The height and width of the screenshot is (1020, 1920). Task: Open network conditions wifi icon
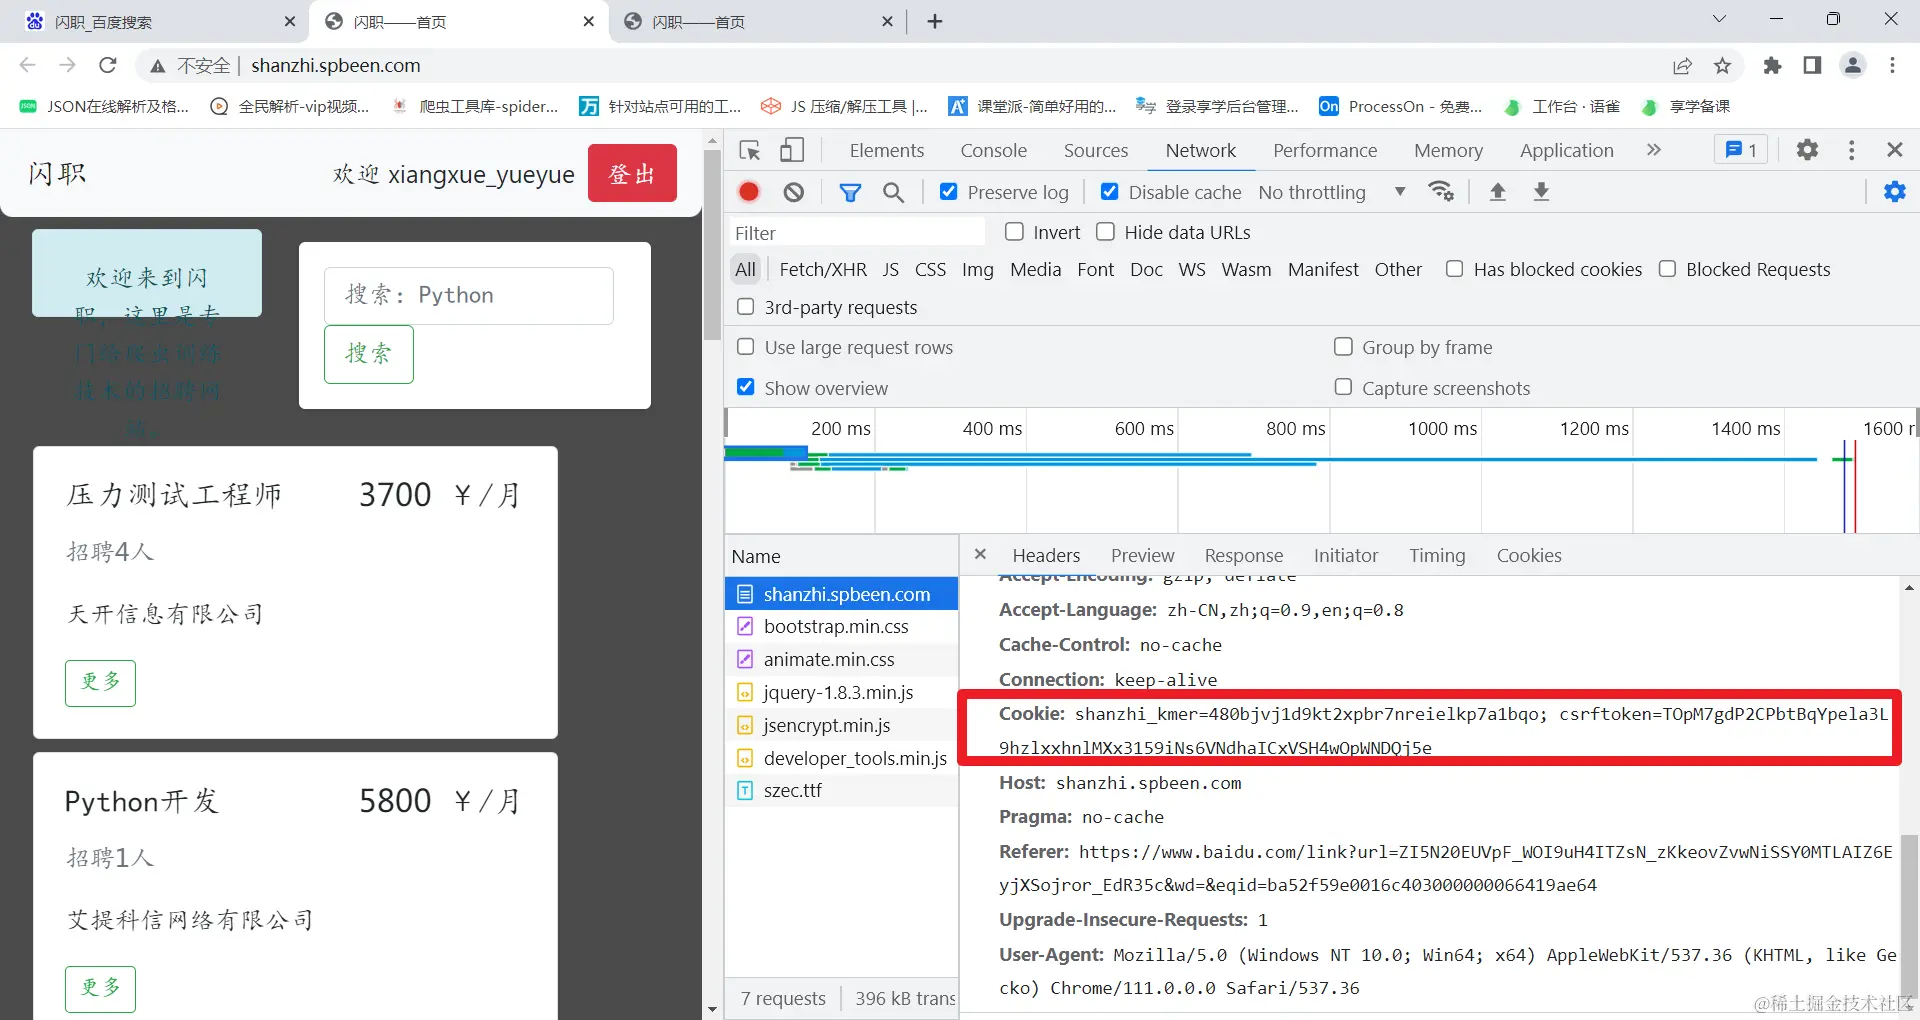(1441, 191)
